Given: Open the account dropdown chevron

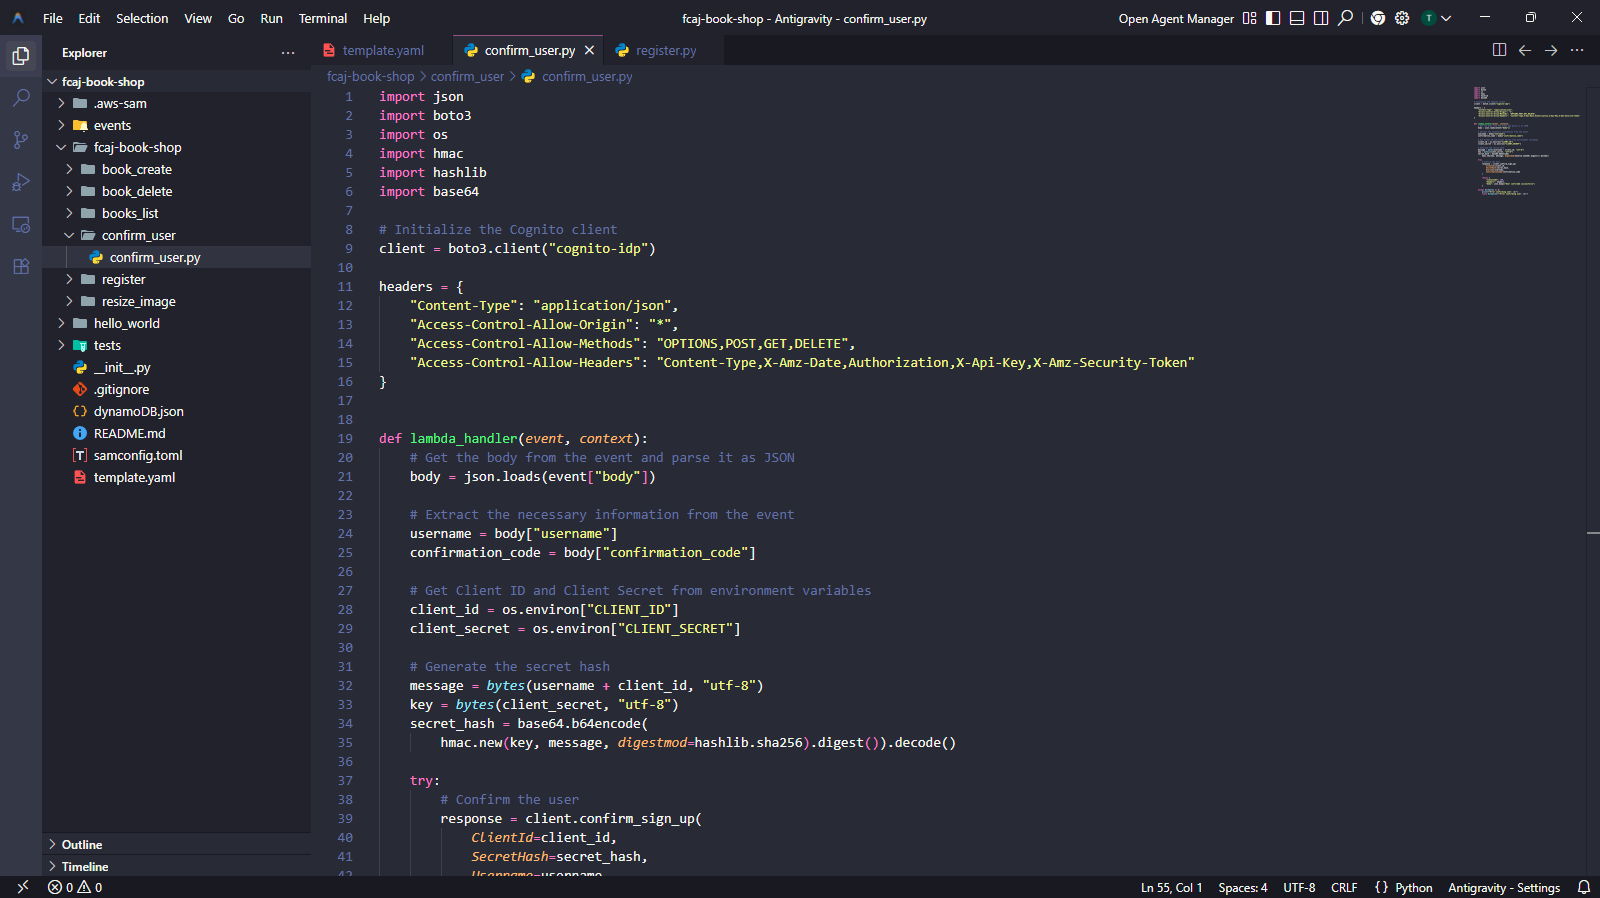Looking at the screenshot, I should click(1446, 18).
